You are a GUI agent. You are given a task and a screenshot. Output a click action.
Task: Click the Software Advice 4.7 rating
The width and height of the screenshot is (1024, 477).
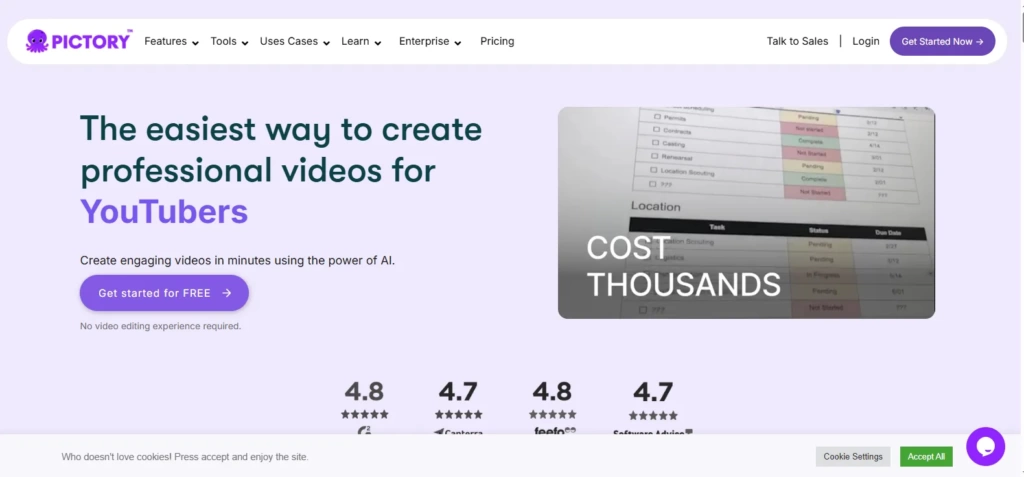[x=653, y=392]
